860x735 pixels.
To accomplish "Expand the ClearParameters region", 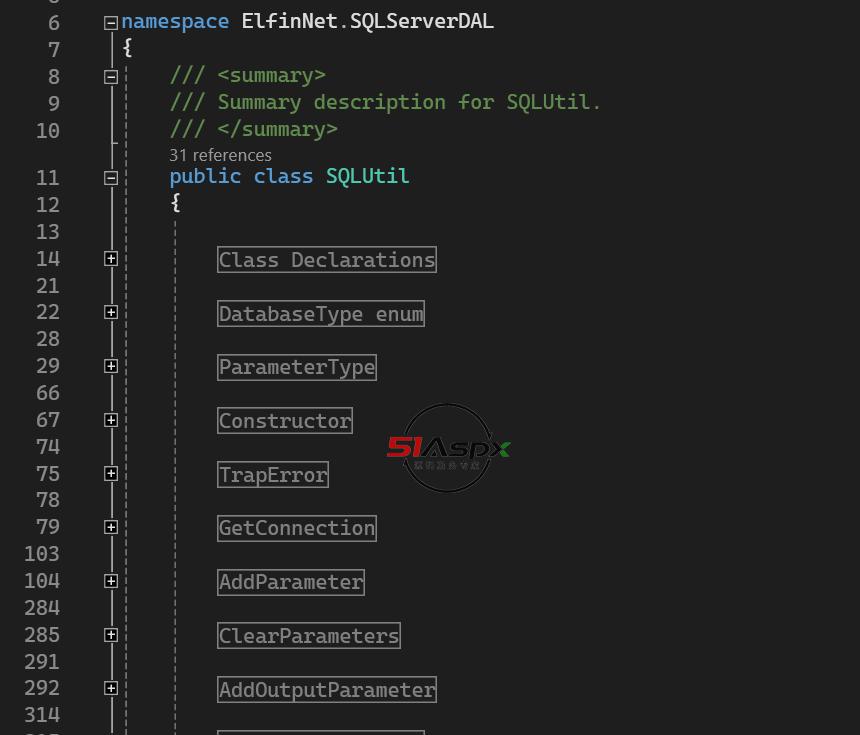I will pyautogui.click(x=111, y=635).
